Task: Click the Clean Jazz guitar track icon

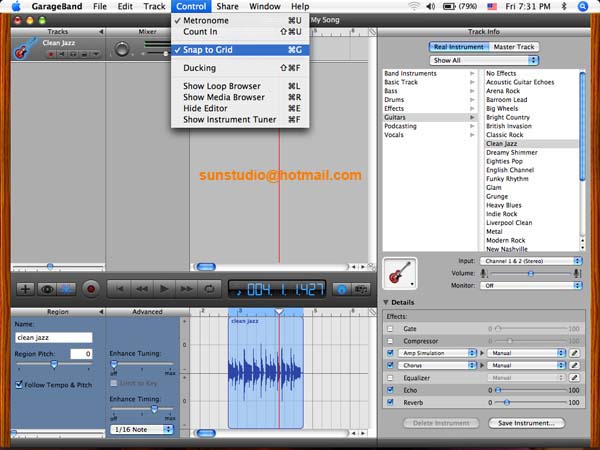Action: (x=24, y=49)
